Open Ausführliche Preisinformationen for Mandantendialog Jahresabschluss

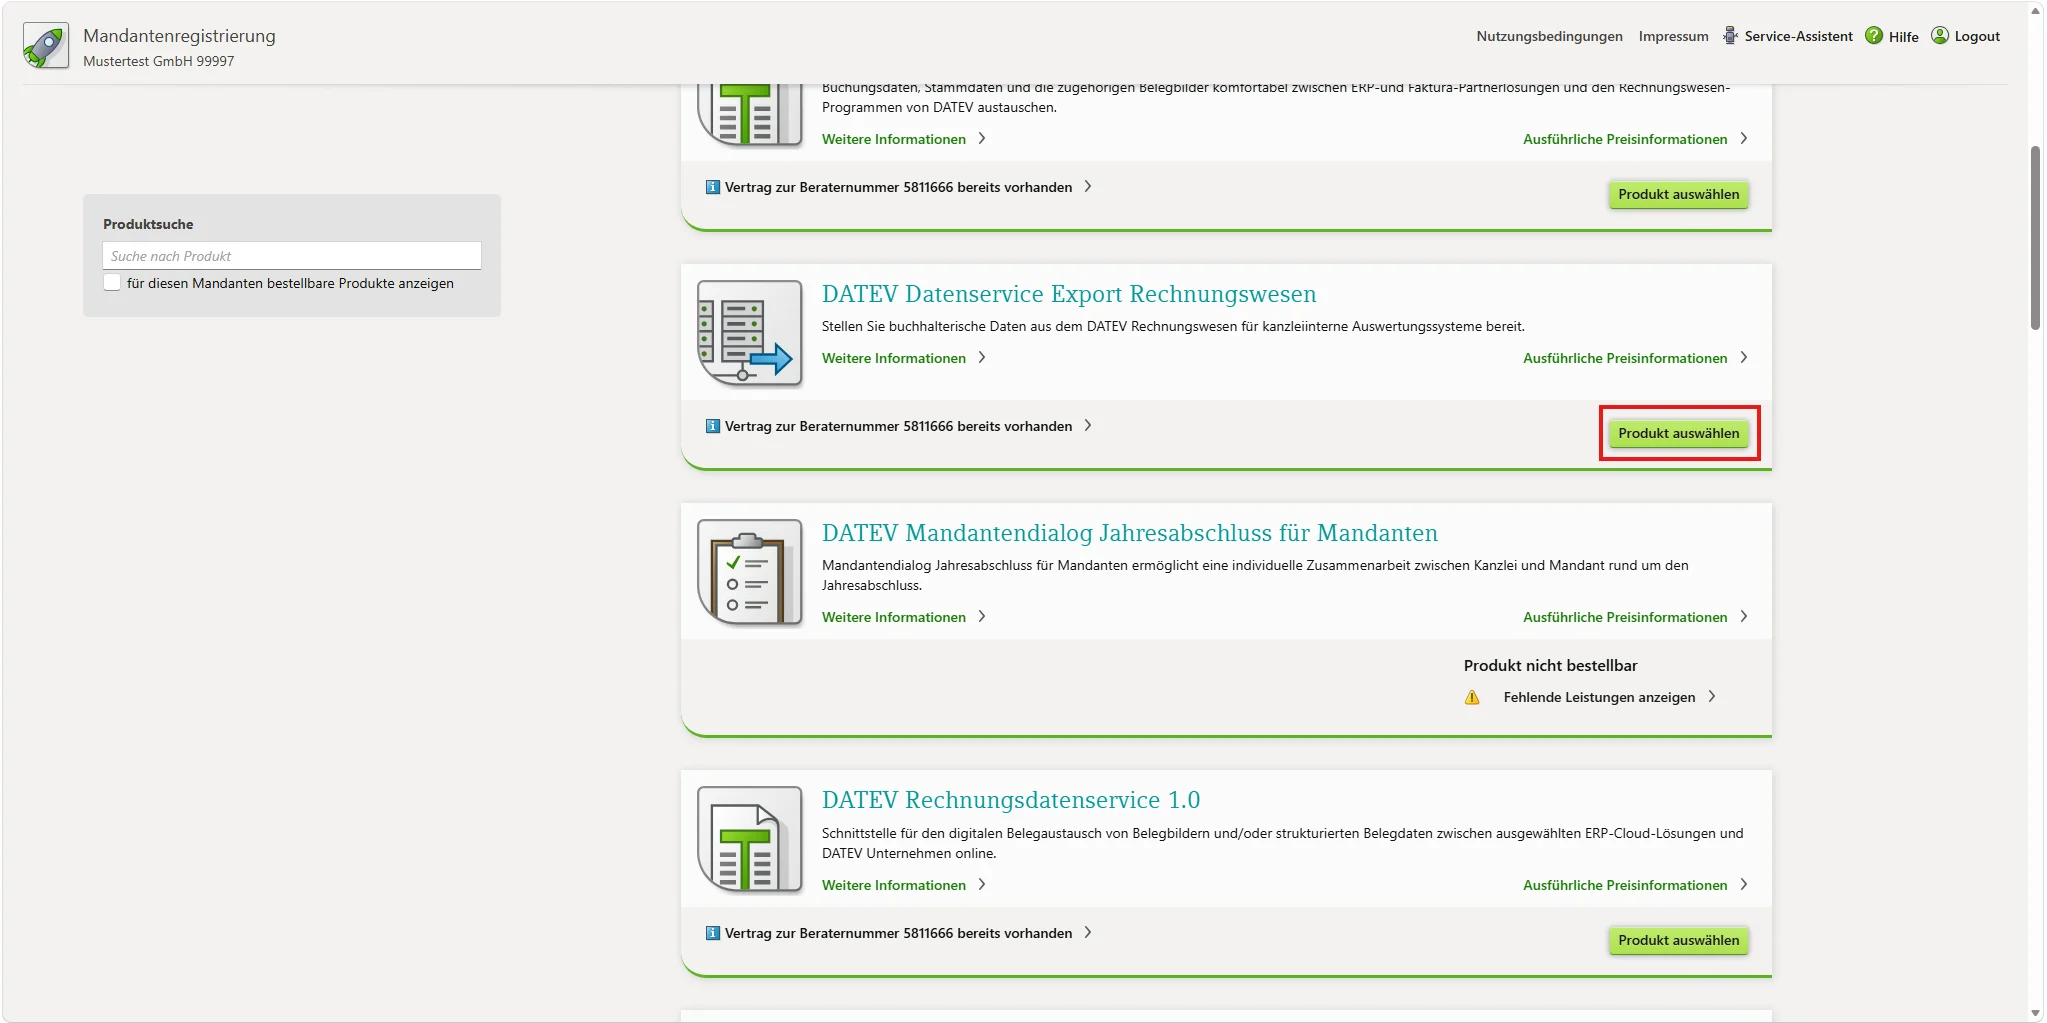(x=1625, y=617)
